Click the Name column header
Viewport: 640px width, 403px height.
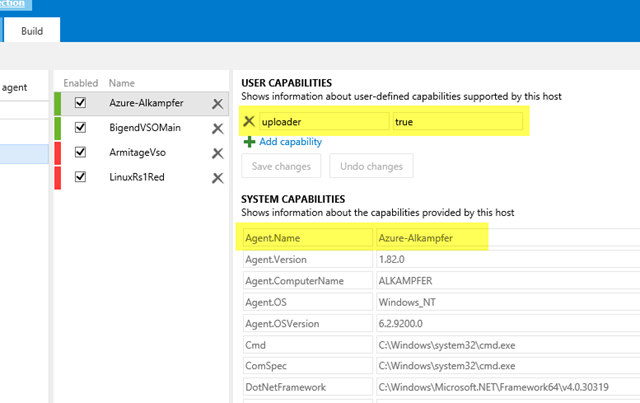121,83
